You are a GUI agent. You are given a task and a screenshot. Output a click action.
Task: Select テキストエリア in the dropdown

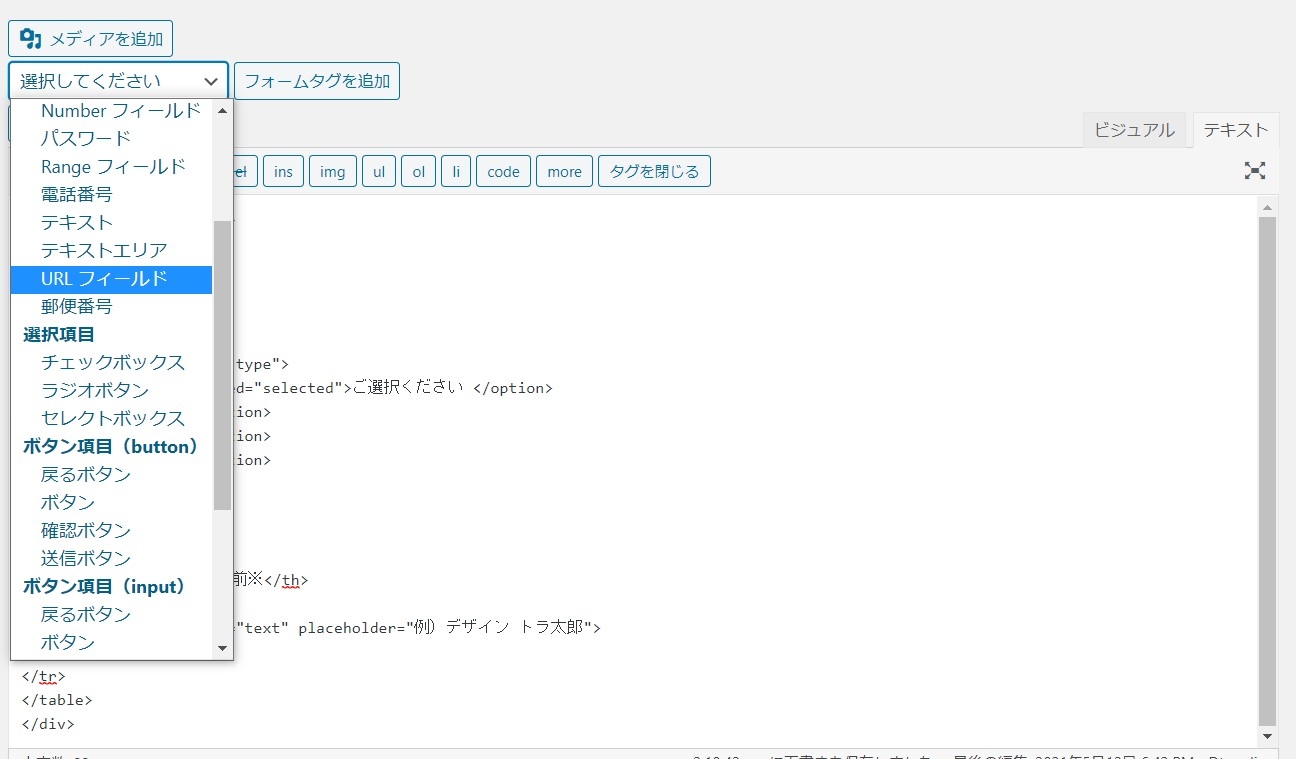pyautogui.click(x=104, y=251)
